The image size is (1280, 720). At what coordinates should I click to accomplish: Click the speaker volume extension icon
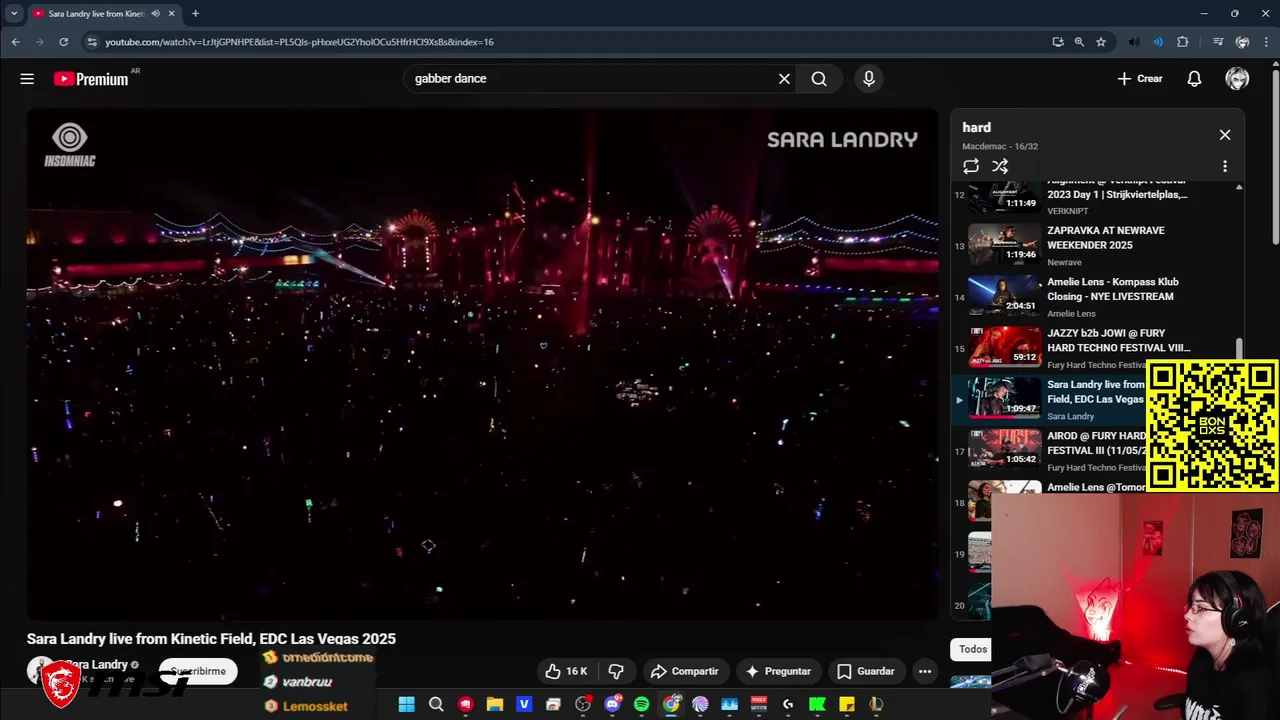point(1133,42)
